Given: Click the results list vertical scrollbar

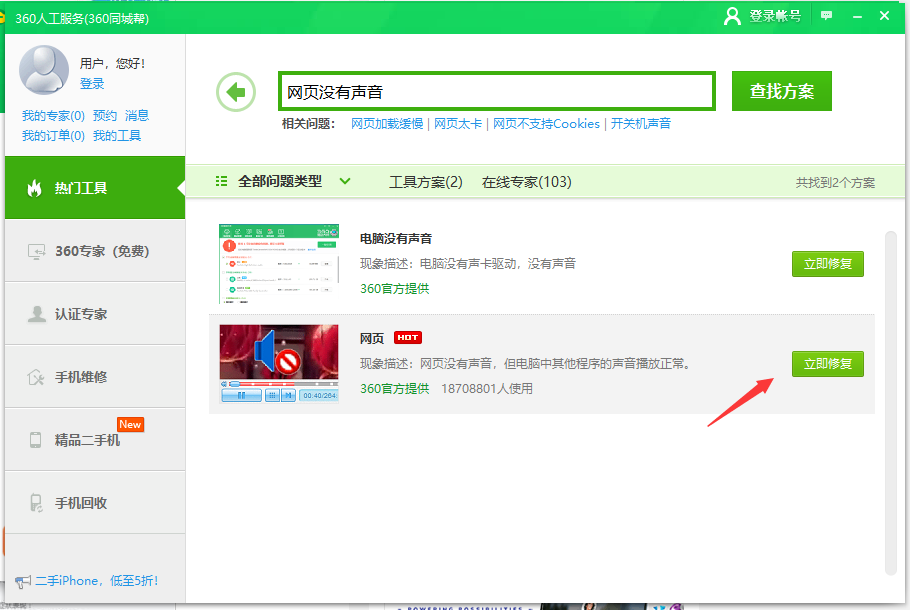Looking at the screenshot, I should pos(891,403).
